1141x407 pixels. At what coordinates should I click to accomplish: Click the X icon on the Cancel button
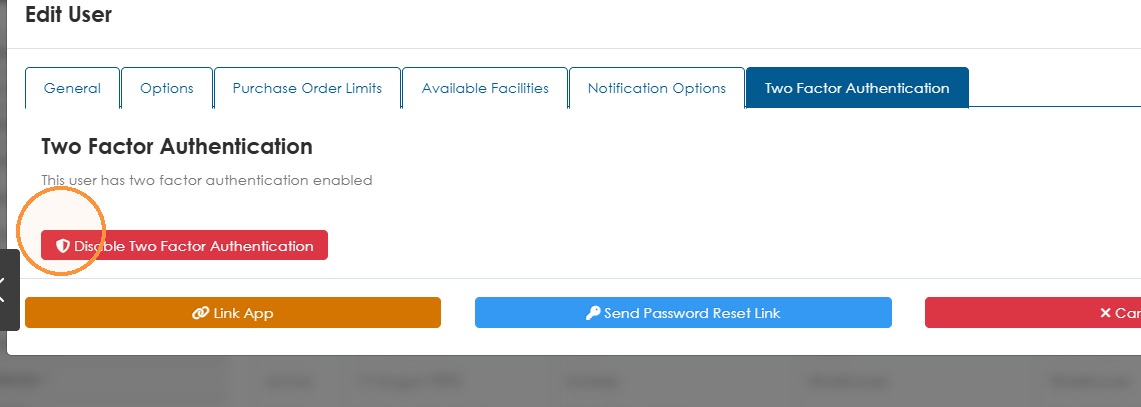click(1105, 313)
